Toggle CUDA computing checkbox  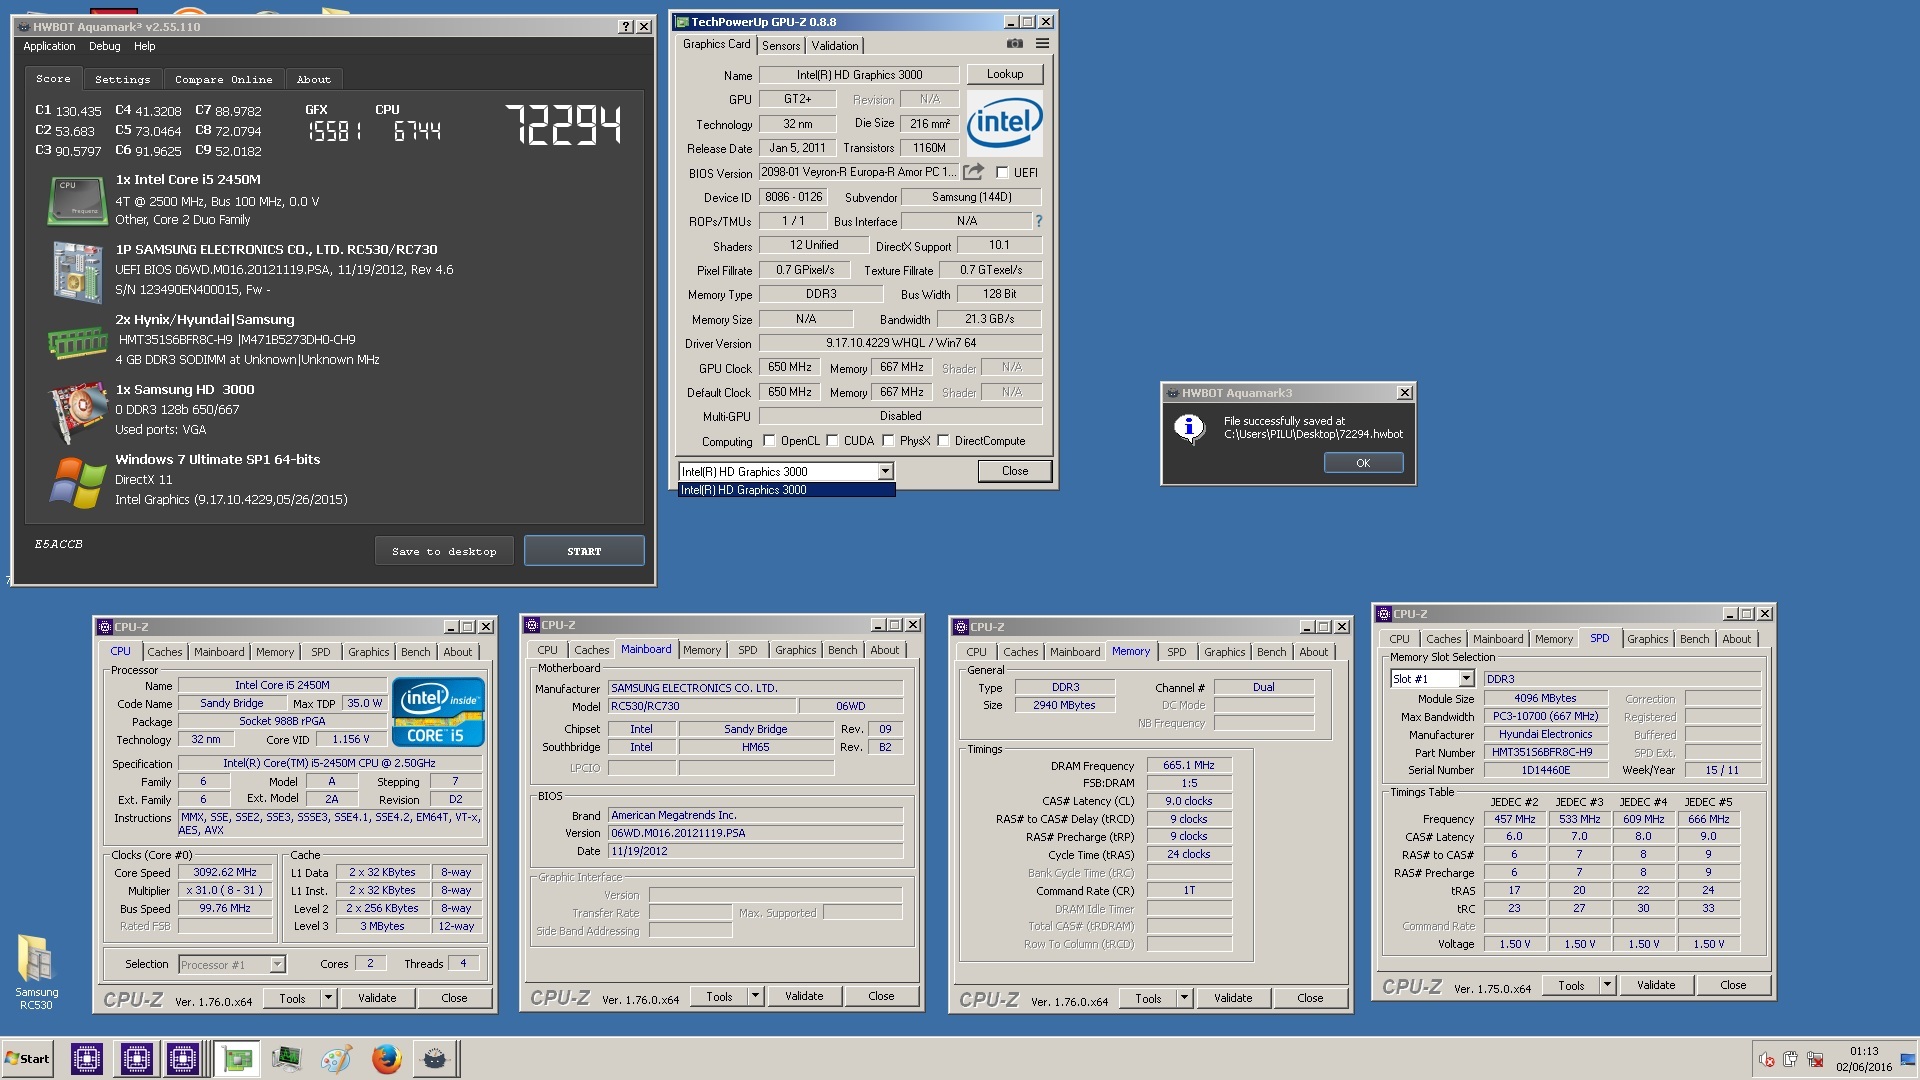click(832, 441)
